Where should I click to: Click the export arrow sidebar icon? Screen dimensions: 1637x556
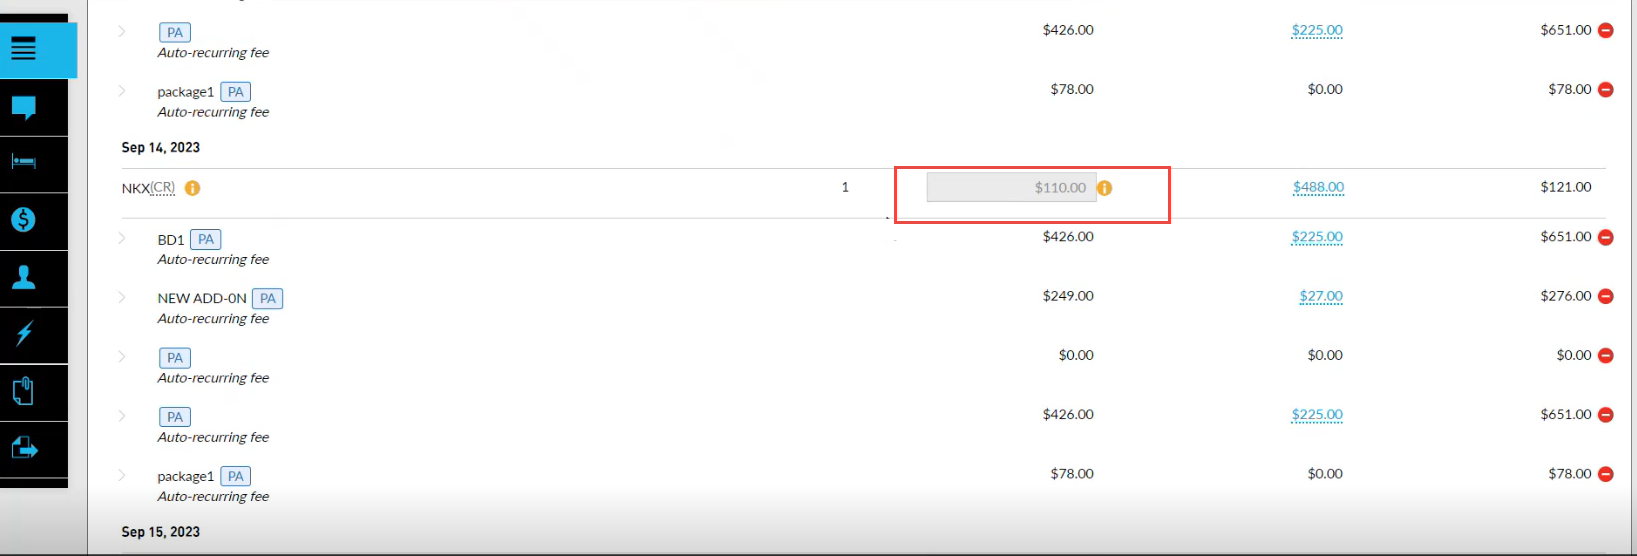24,449
